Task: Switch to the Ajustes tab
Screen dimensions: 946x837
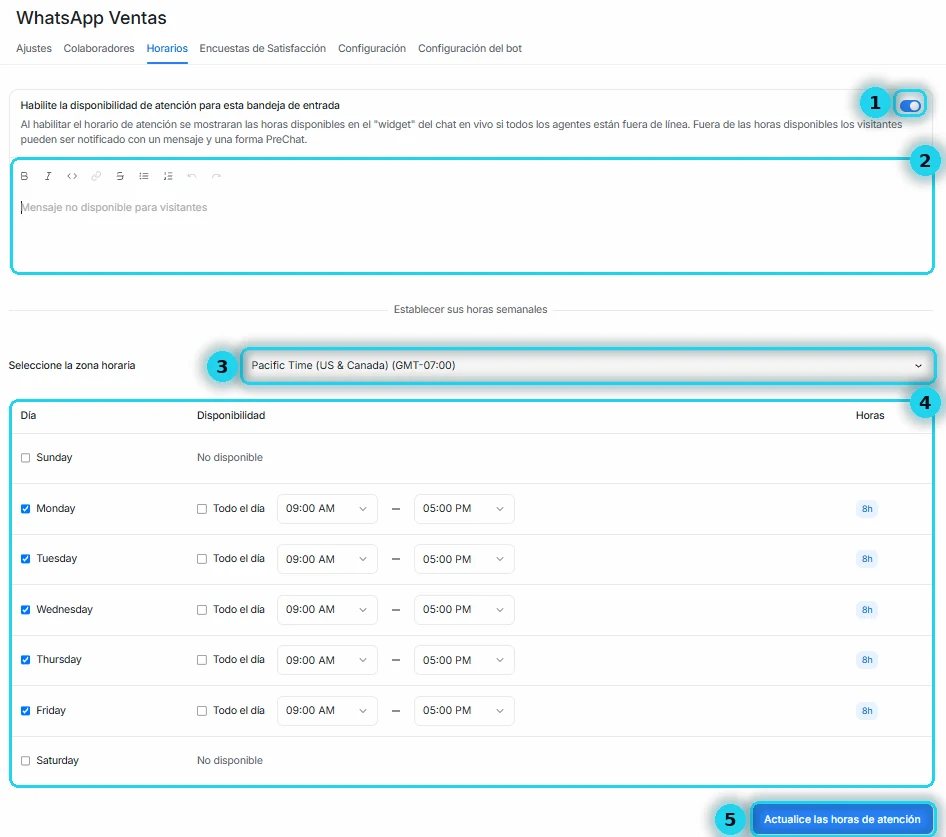Action: pyautogui.click(x=34, y=48)
